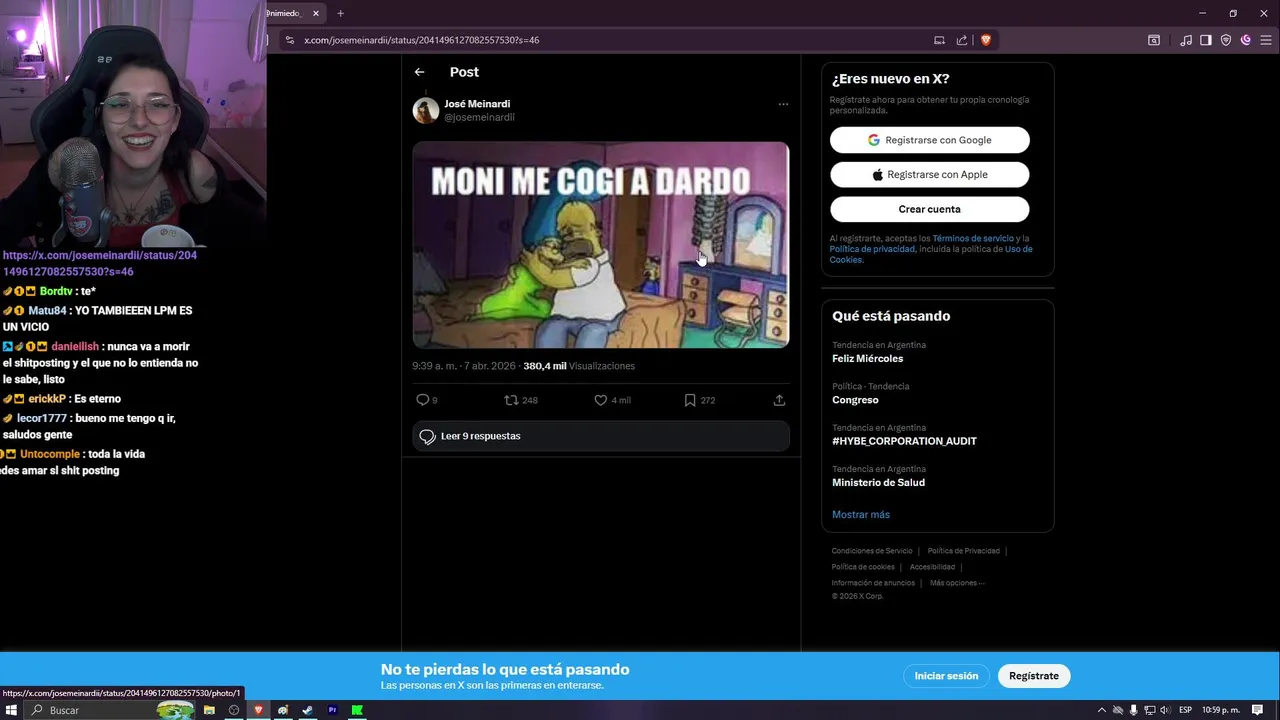Click Registrarse con Google
The image size is (1280, 720).
point(929,140)
